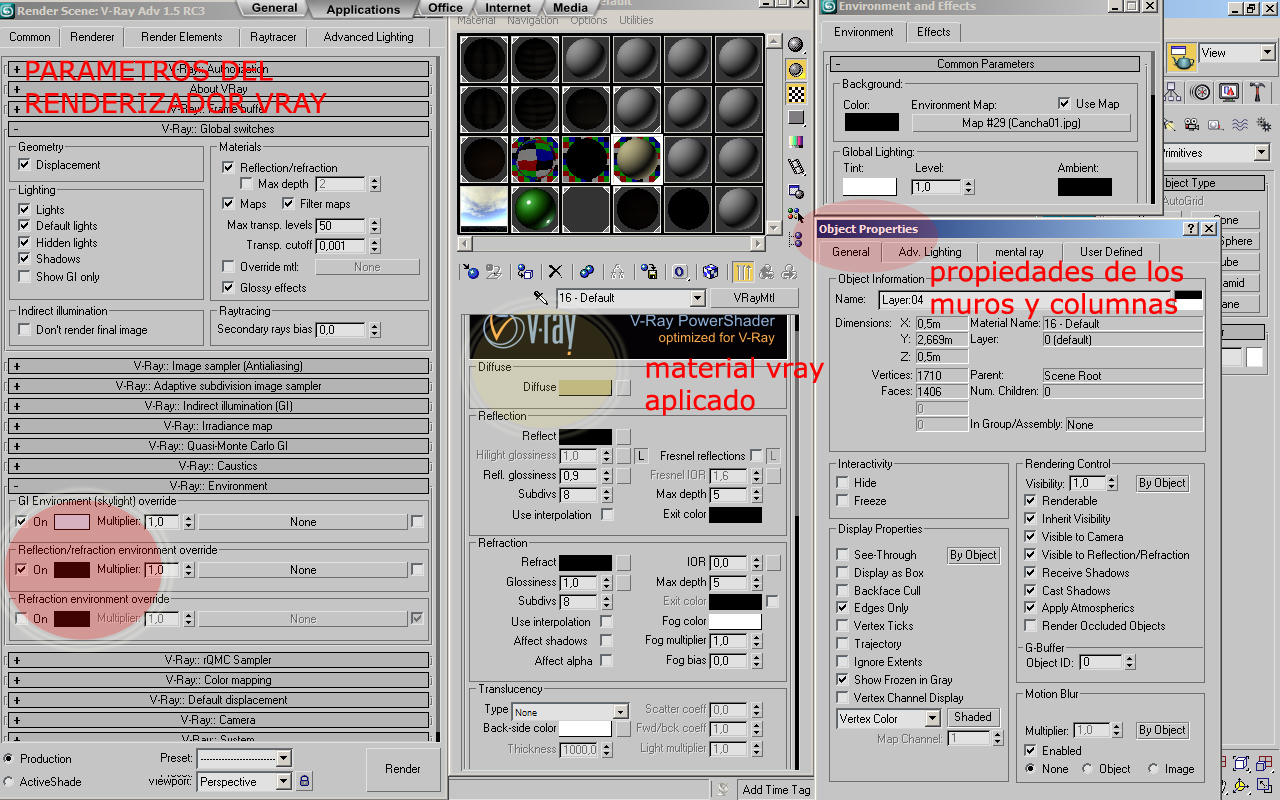Click the Render button
The height and width of the screenshot is (800, 1280).
(403, 769)
